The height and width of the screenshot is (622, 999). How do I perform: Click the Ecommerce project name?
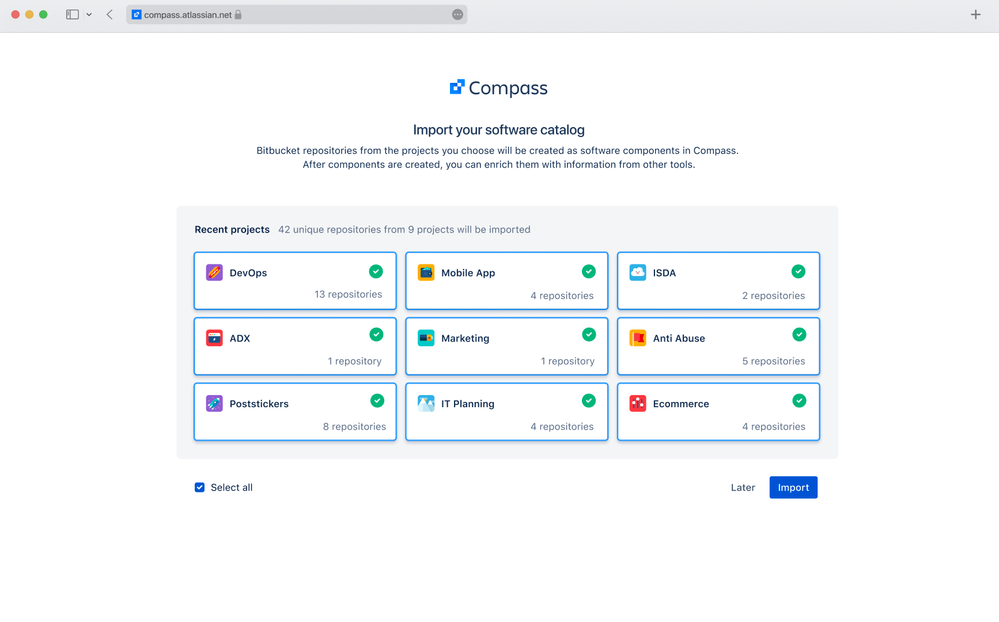[680, 404]
